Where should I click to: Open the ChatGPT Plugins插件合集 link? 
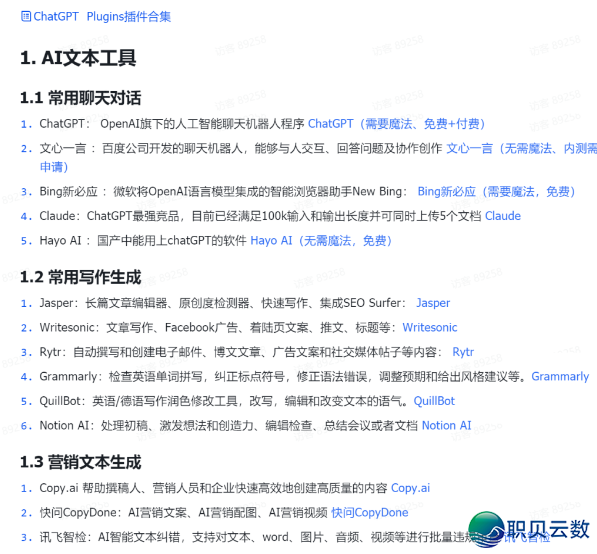pos(102,17)
